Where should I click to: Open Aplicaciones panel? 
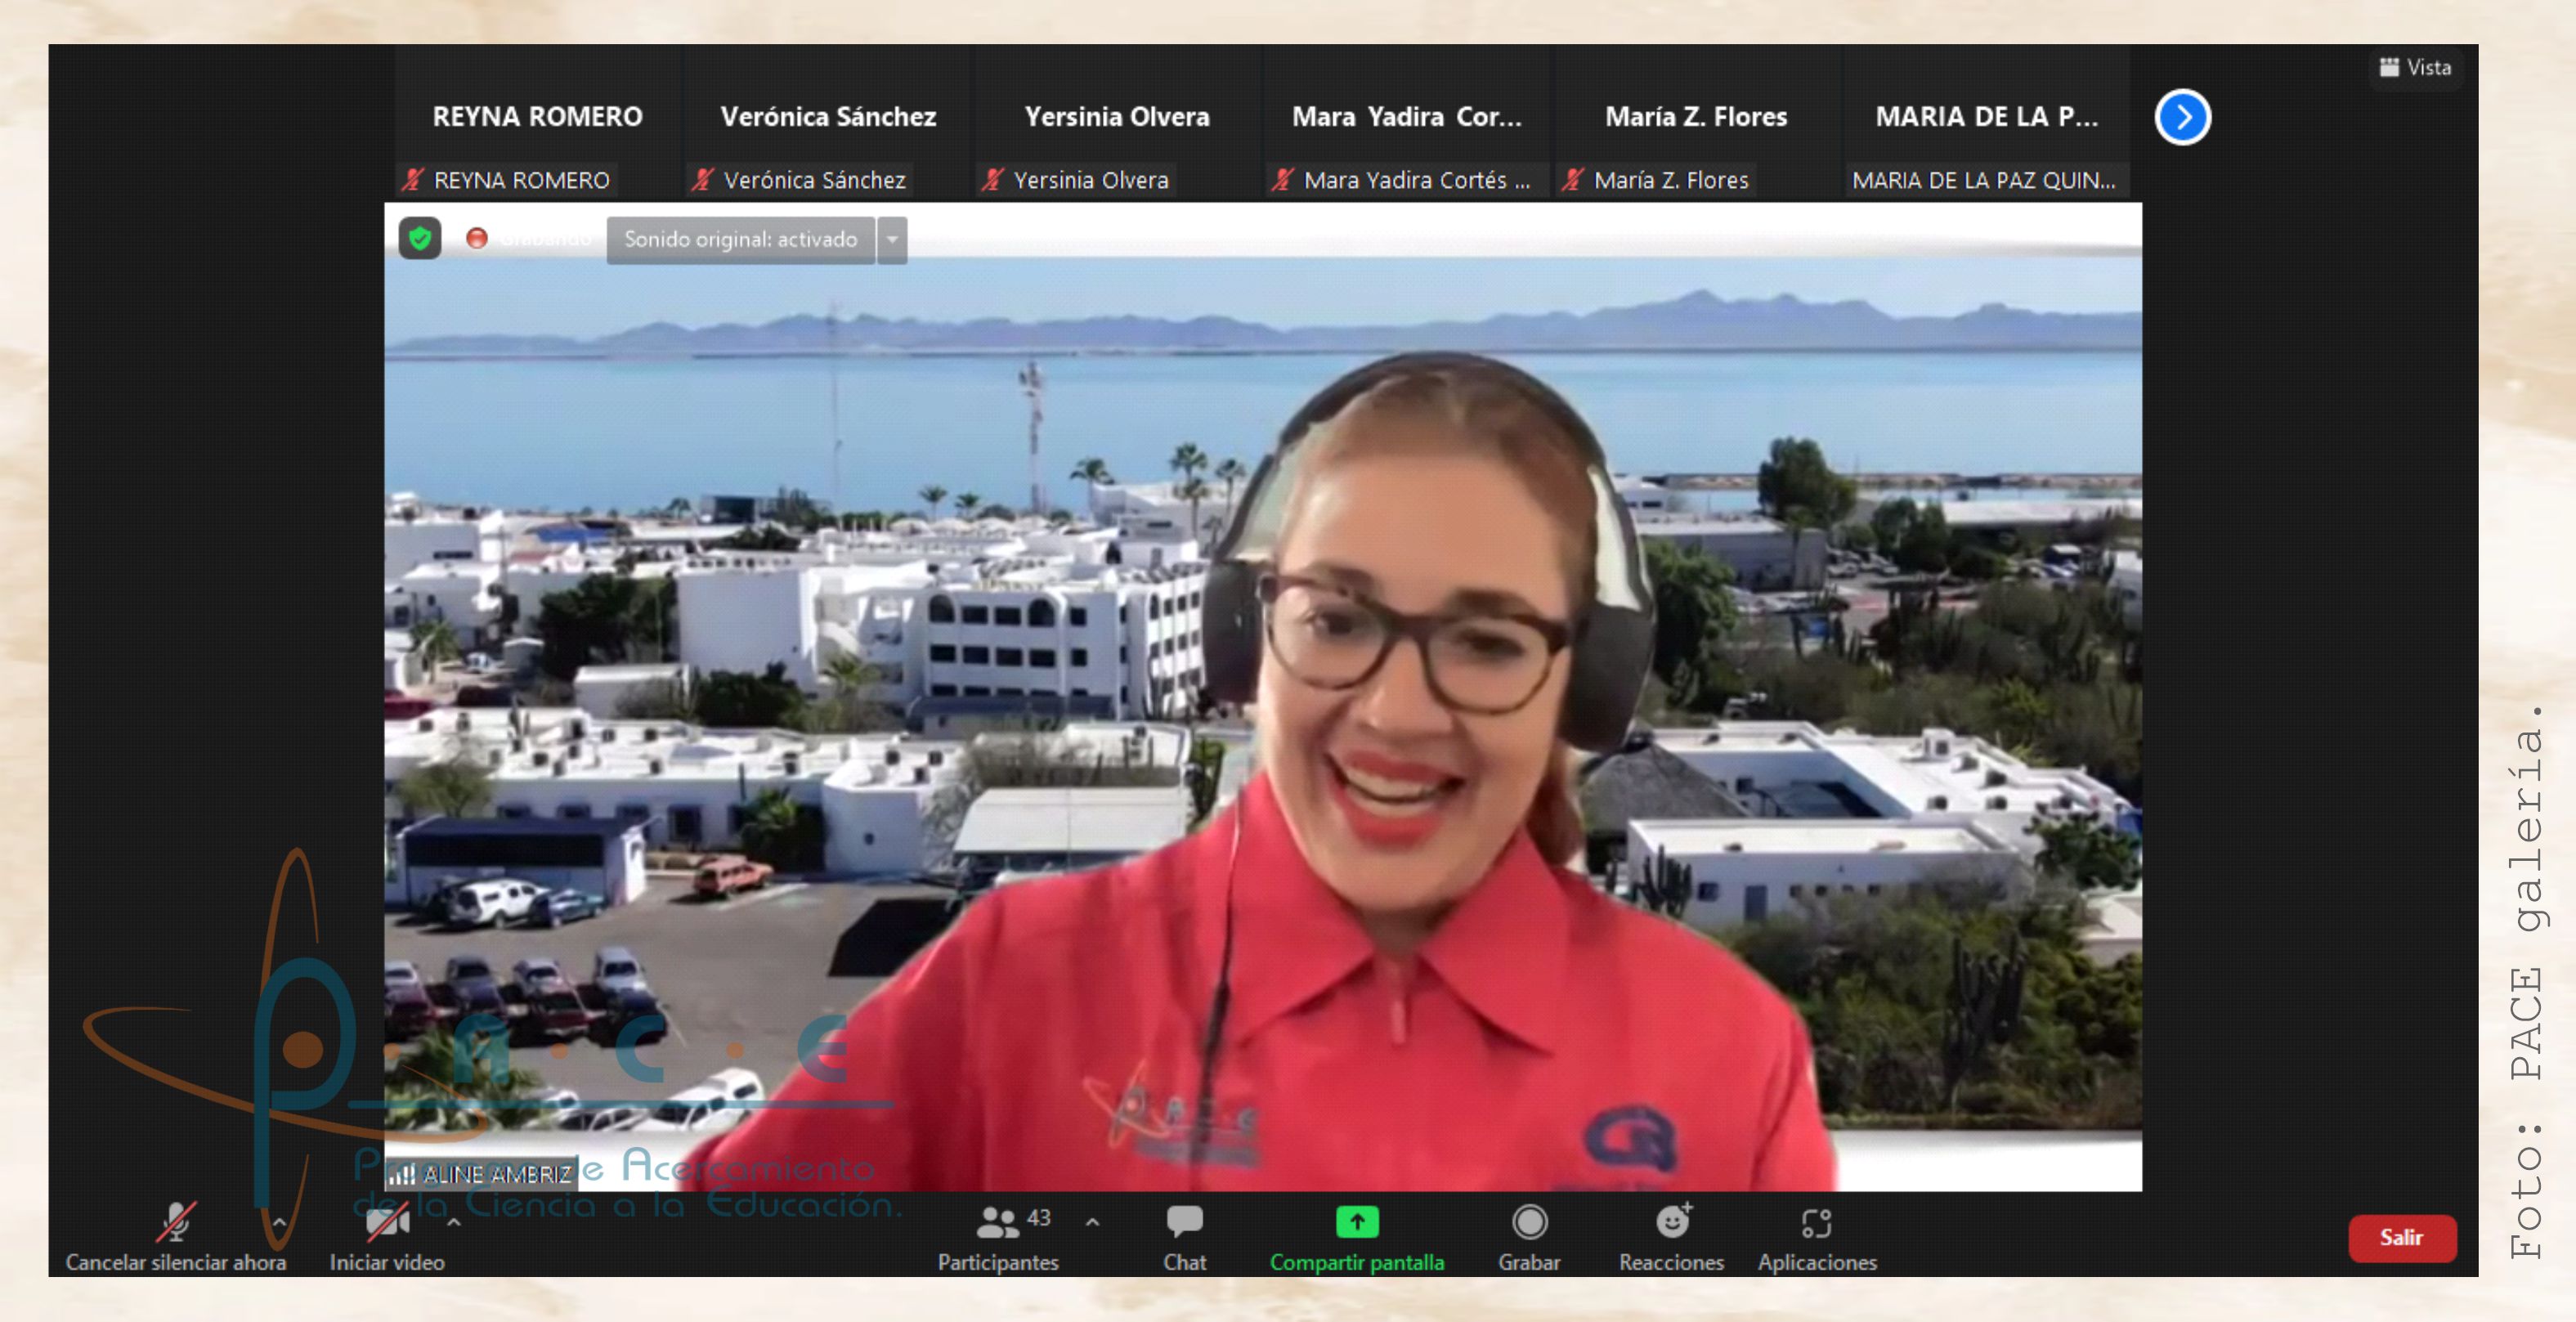pyautogui.click(x=1816, y=1223)
